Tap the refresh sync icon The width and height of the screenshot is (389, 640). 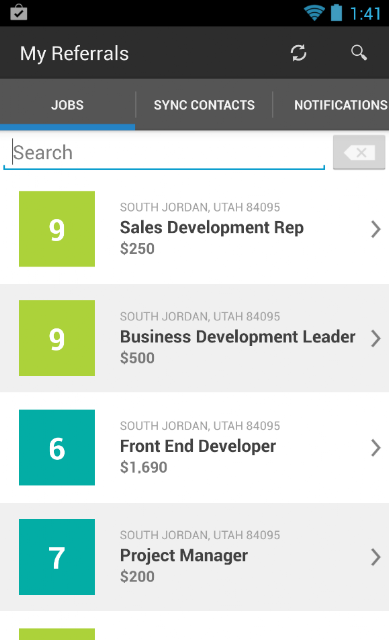pos(298,53)
